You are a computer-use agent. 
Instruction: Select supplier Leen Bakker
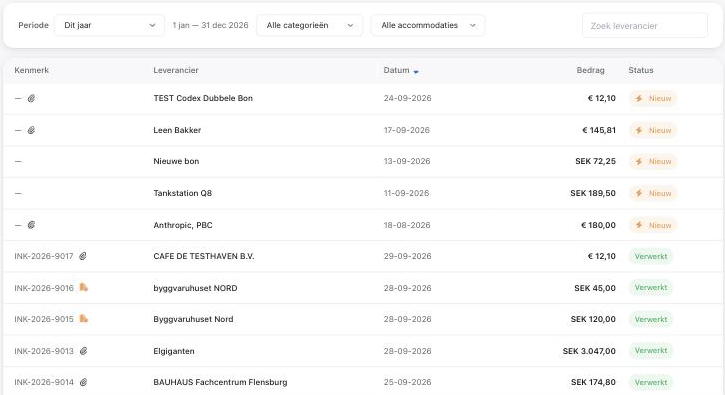177,130
